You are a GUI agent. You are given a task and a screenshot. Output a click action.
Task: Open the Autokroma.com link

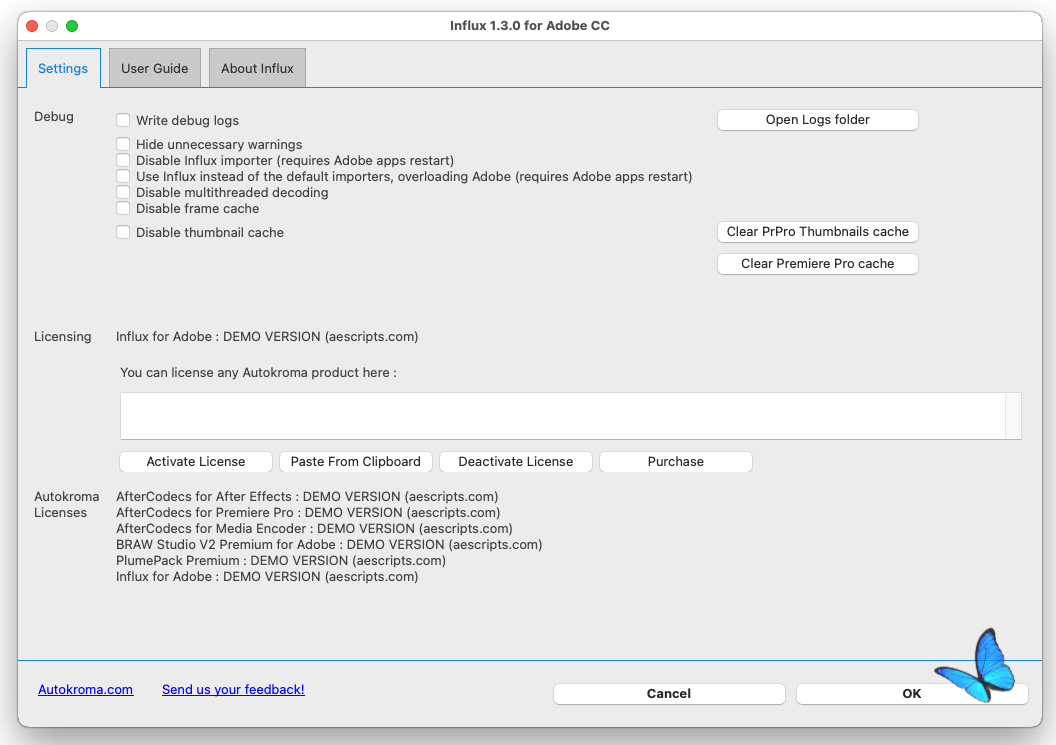(86, 690)
